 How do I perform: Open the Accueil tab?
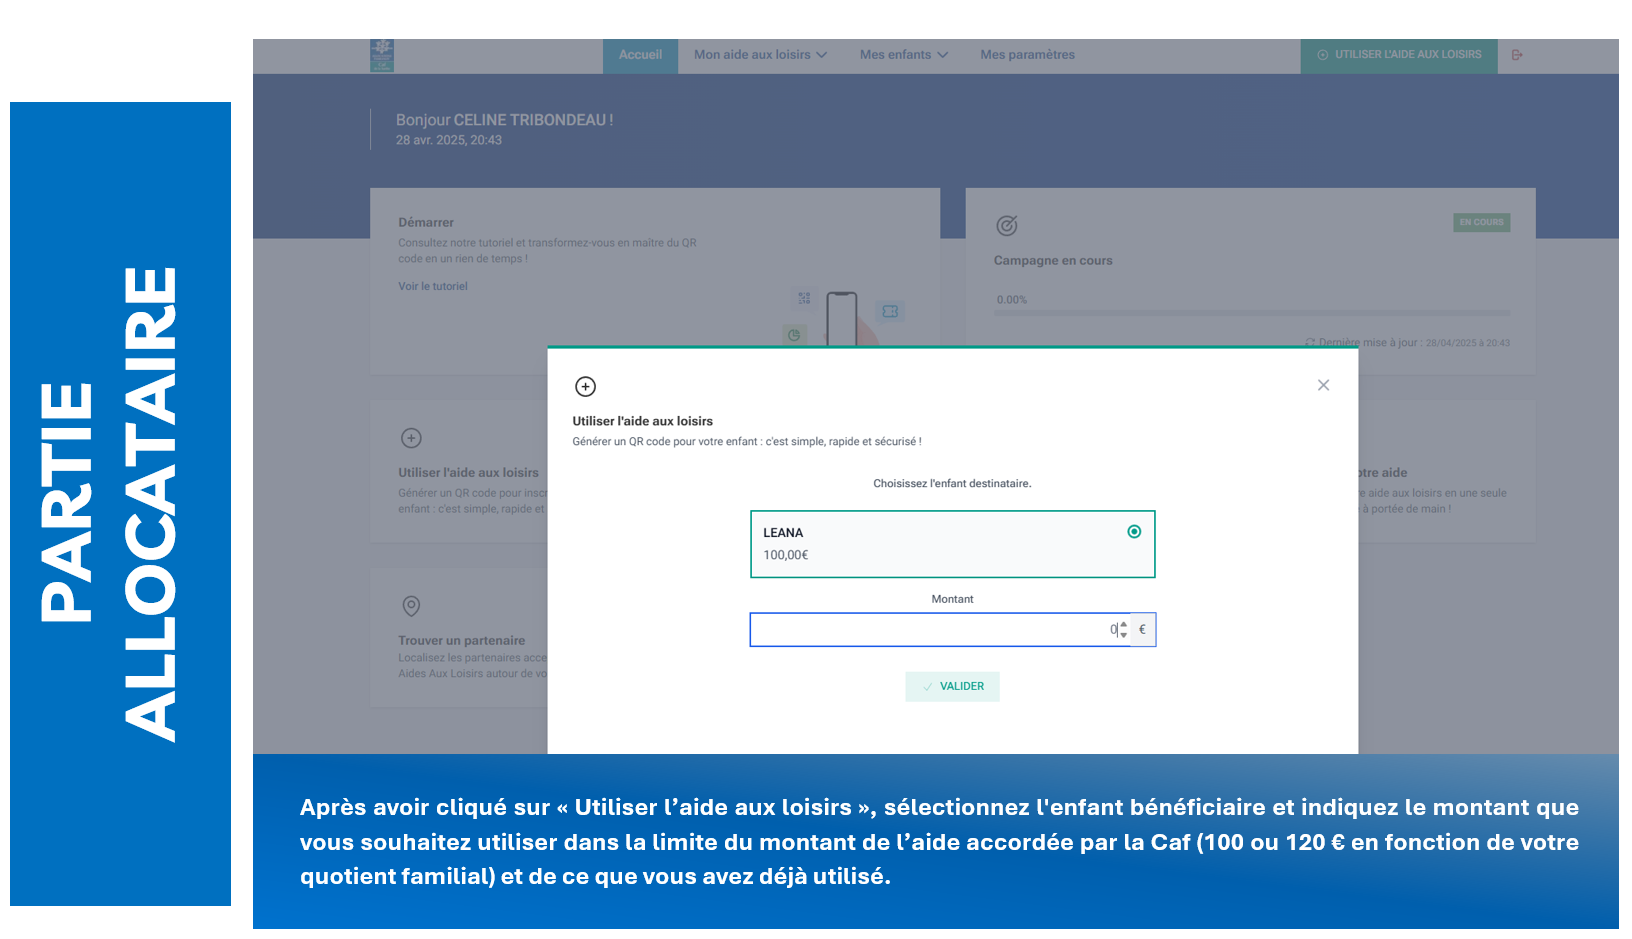click(640, 55)
